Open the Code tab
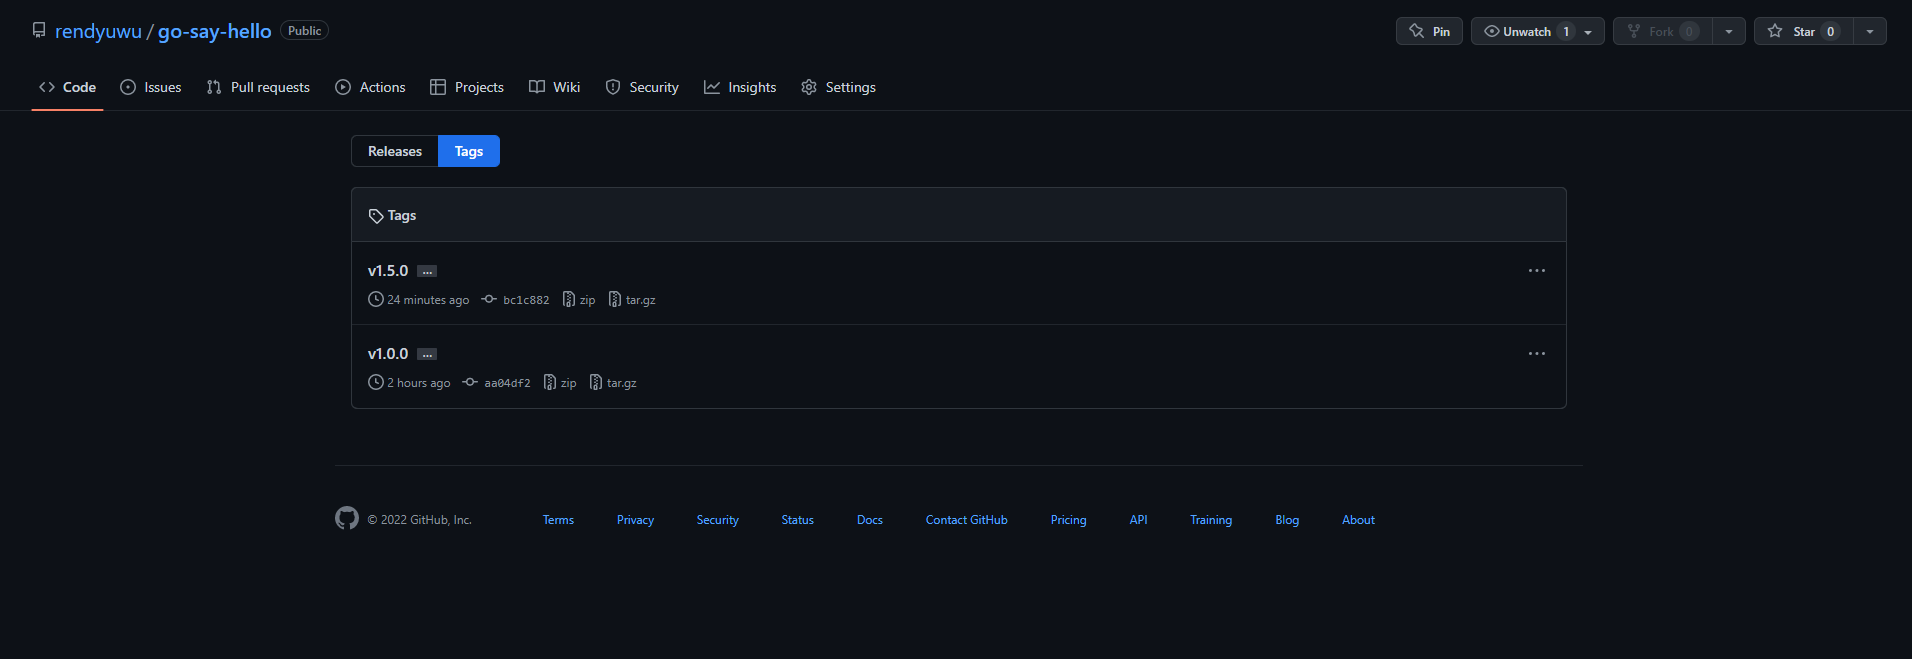Screen dimensions: 1912x659 pos(68,87)
